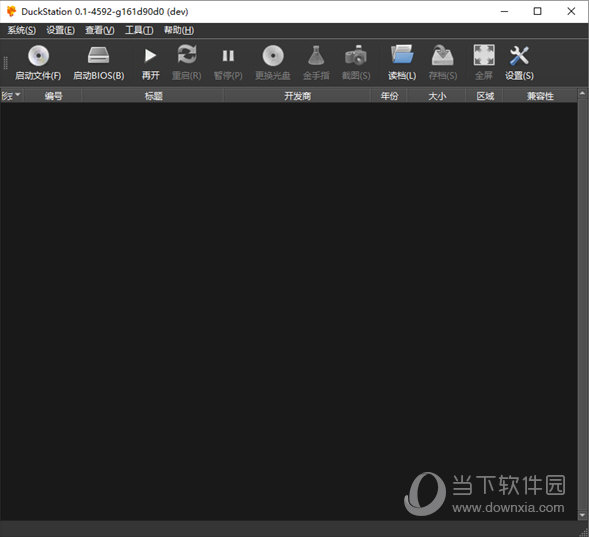Open the Settings menu (设置) in menu bar

tap(60, 30)
